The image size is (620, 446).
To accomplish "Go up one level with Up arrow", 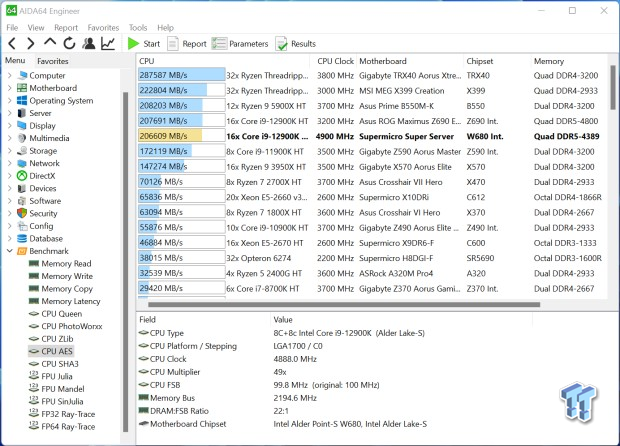I will click(x=50, y=44).
